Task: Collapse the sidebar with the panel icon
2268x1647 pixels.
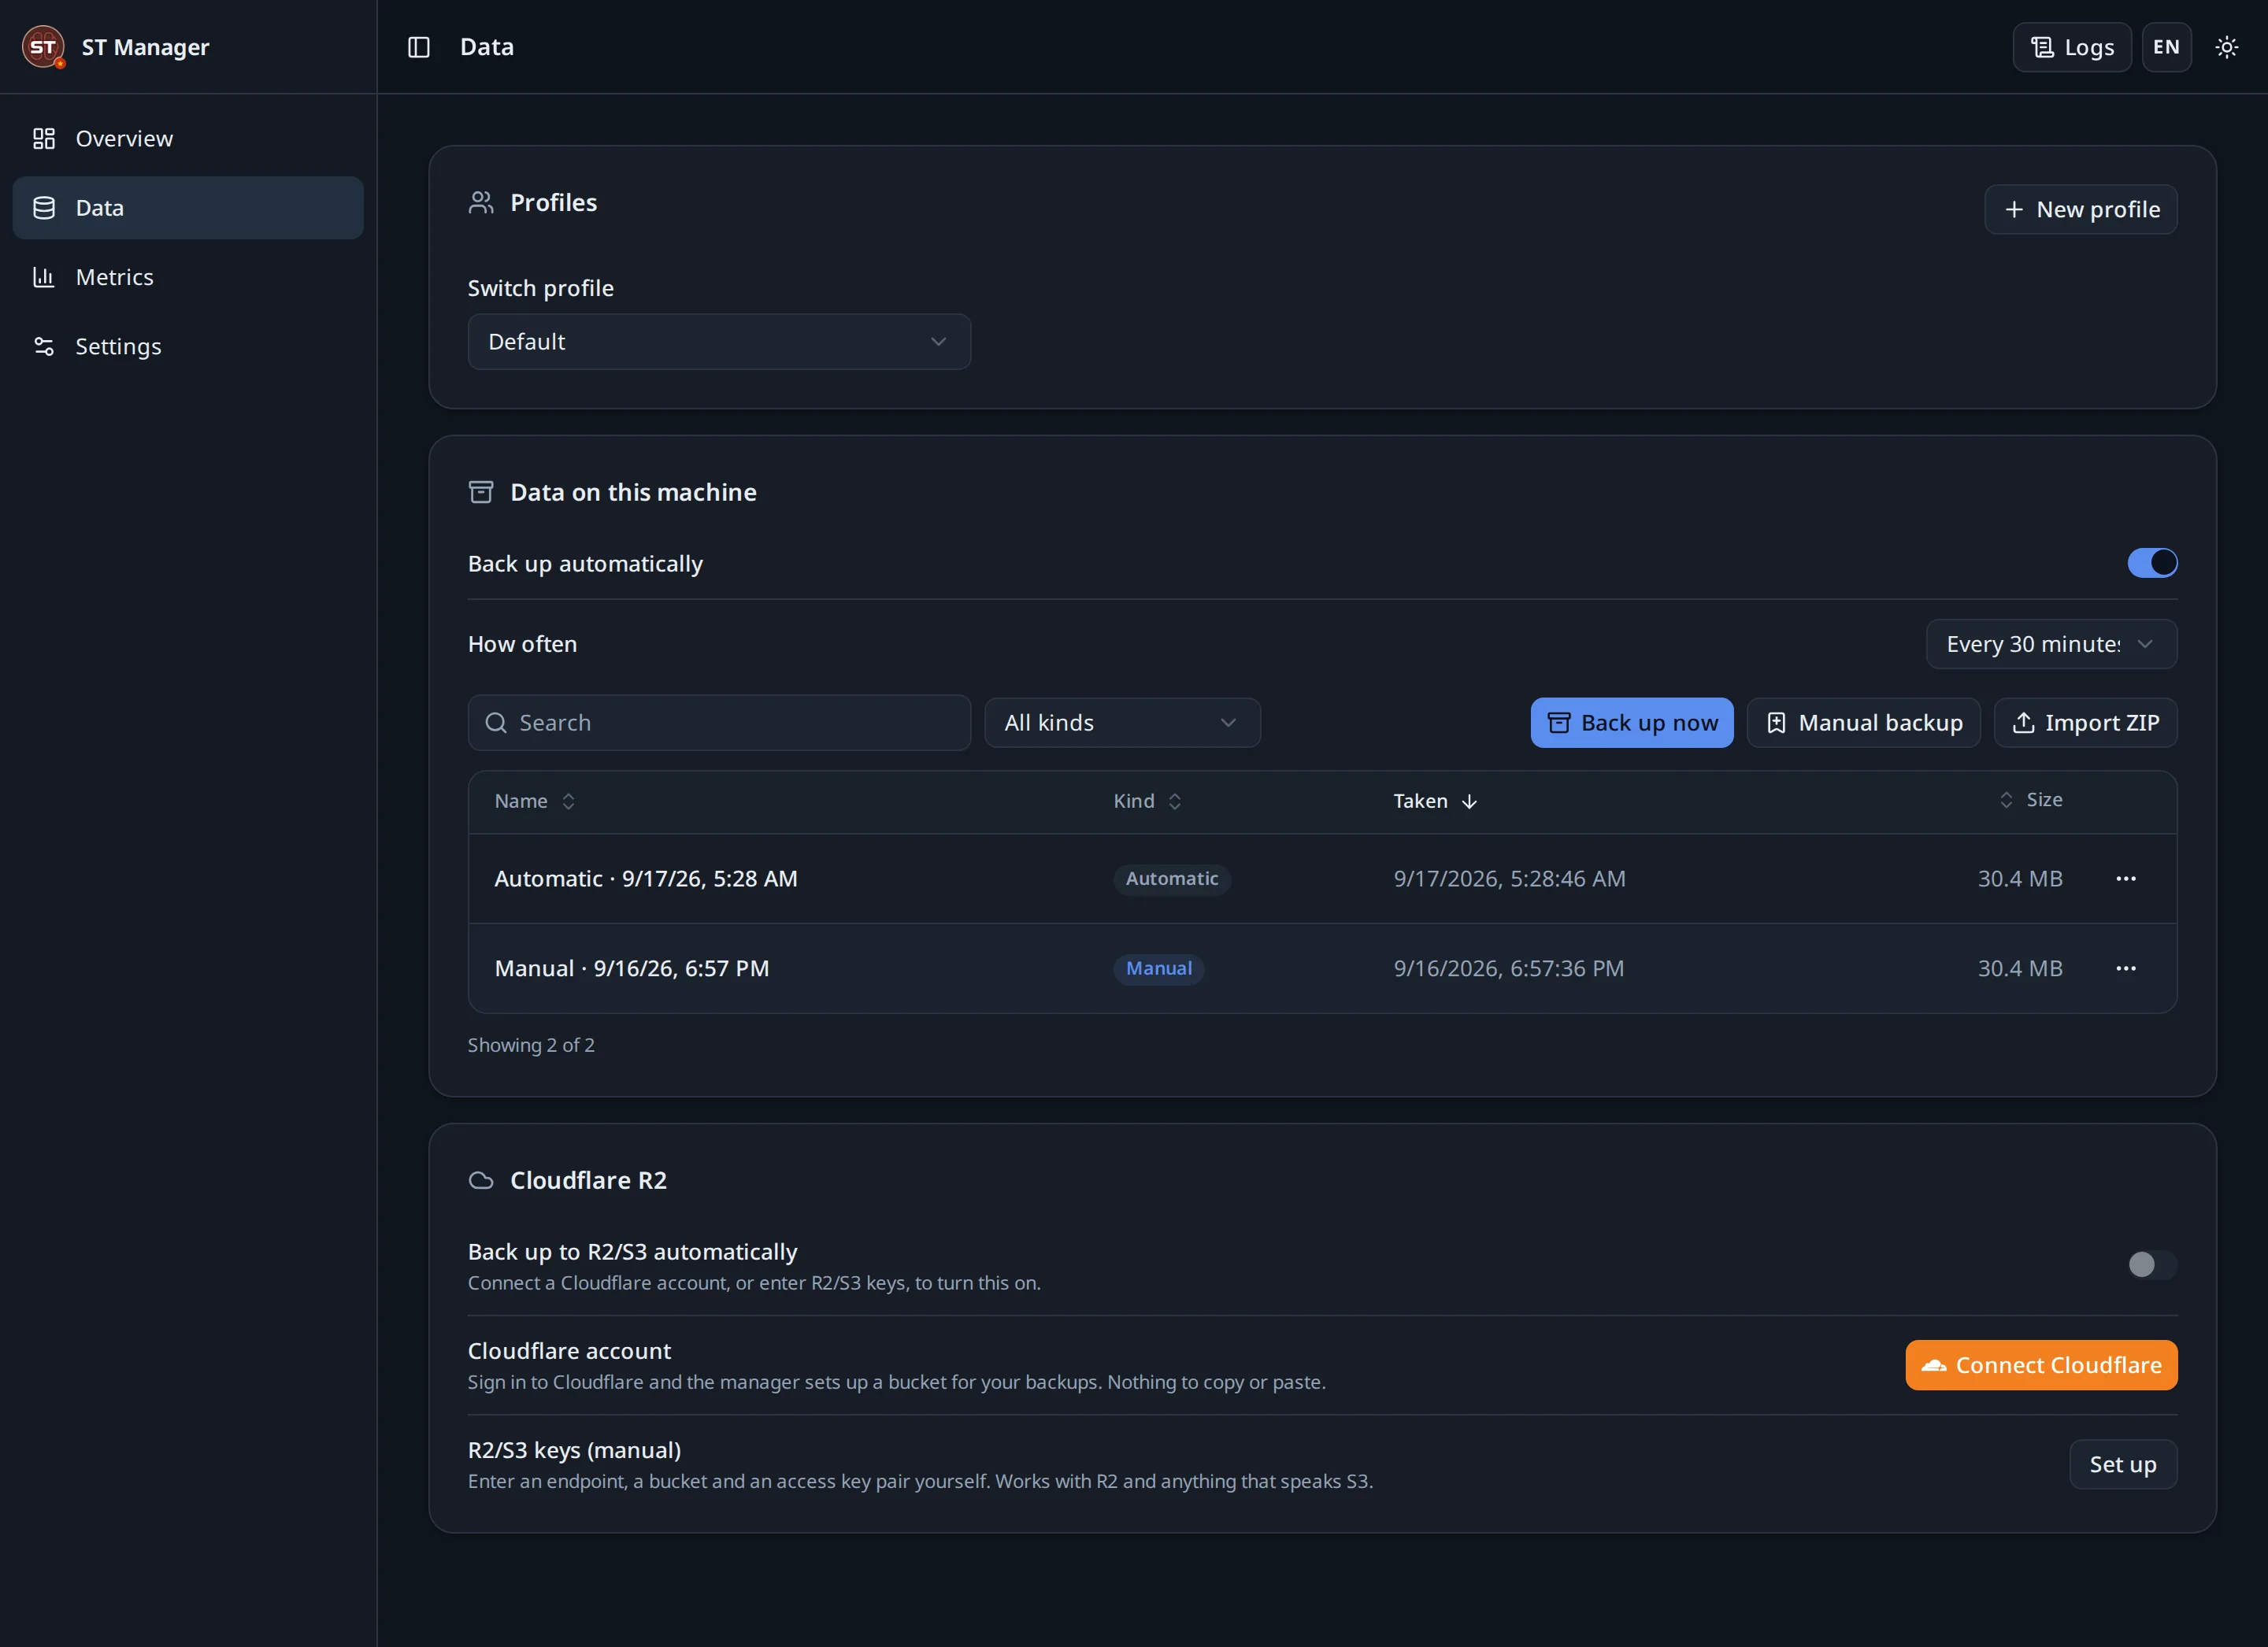Action: point(419,47)
